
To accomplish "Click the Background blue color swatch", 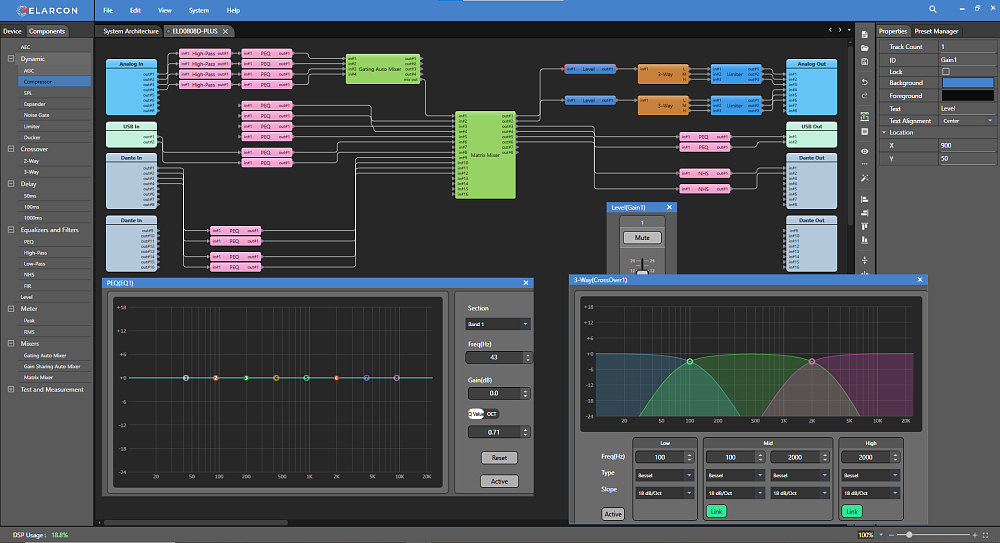I will point(967,83).
